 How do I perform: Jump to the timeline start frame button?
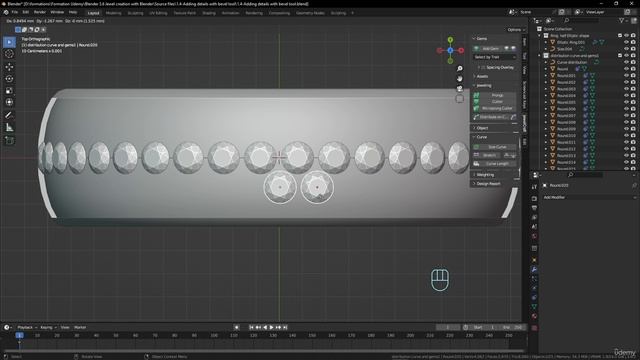coord(251,327)
